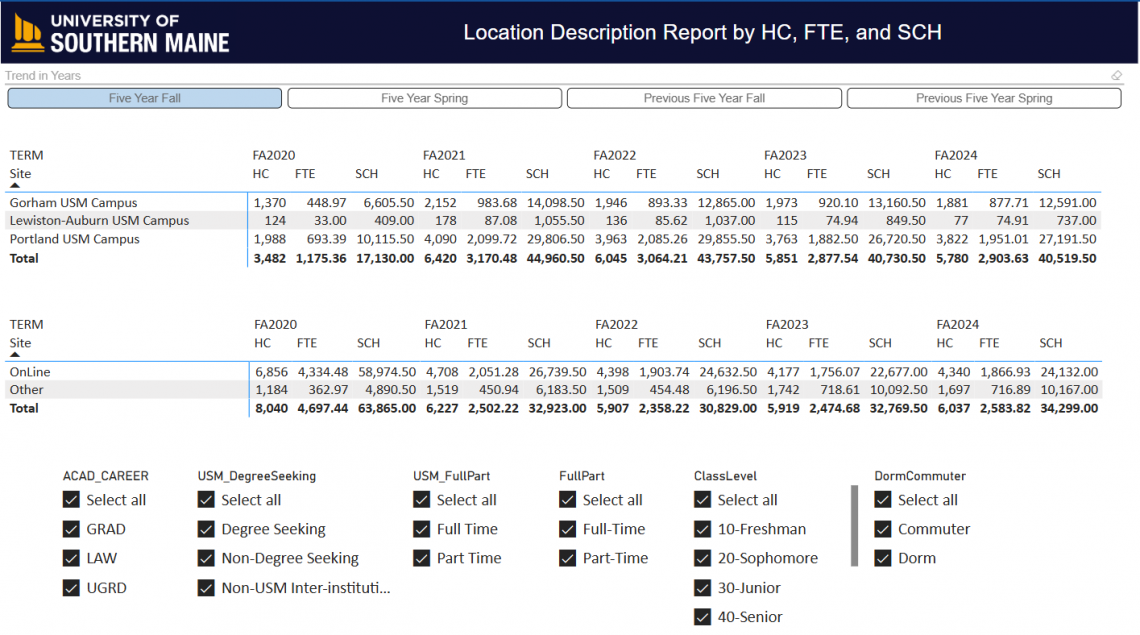Click sort arrow under Site in OnLine table
The width and height of the screenshot is (1140, 635).
pyautogui.click(x=15, y=356)
